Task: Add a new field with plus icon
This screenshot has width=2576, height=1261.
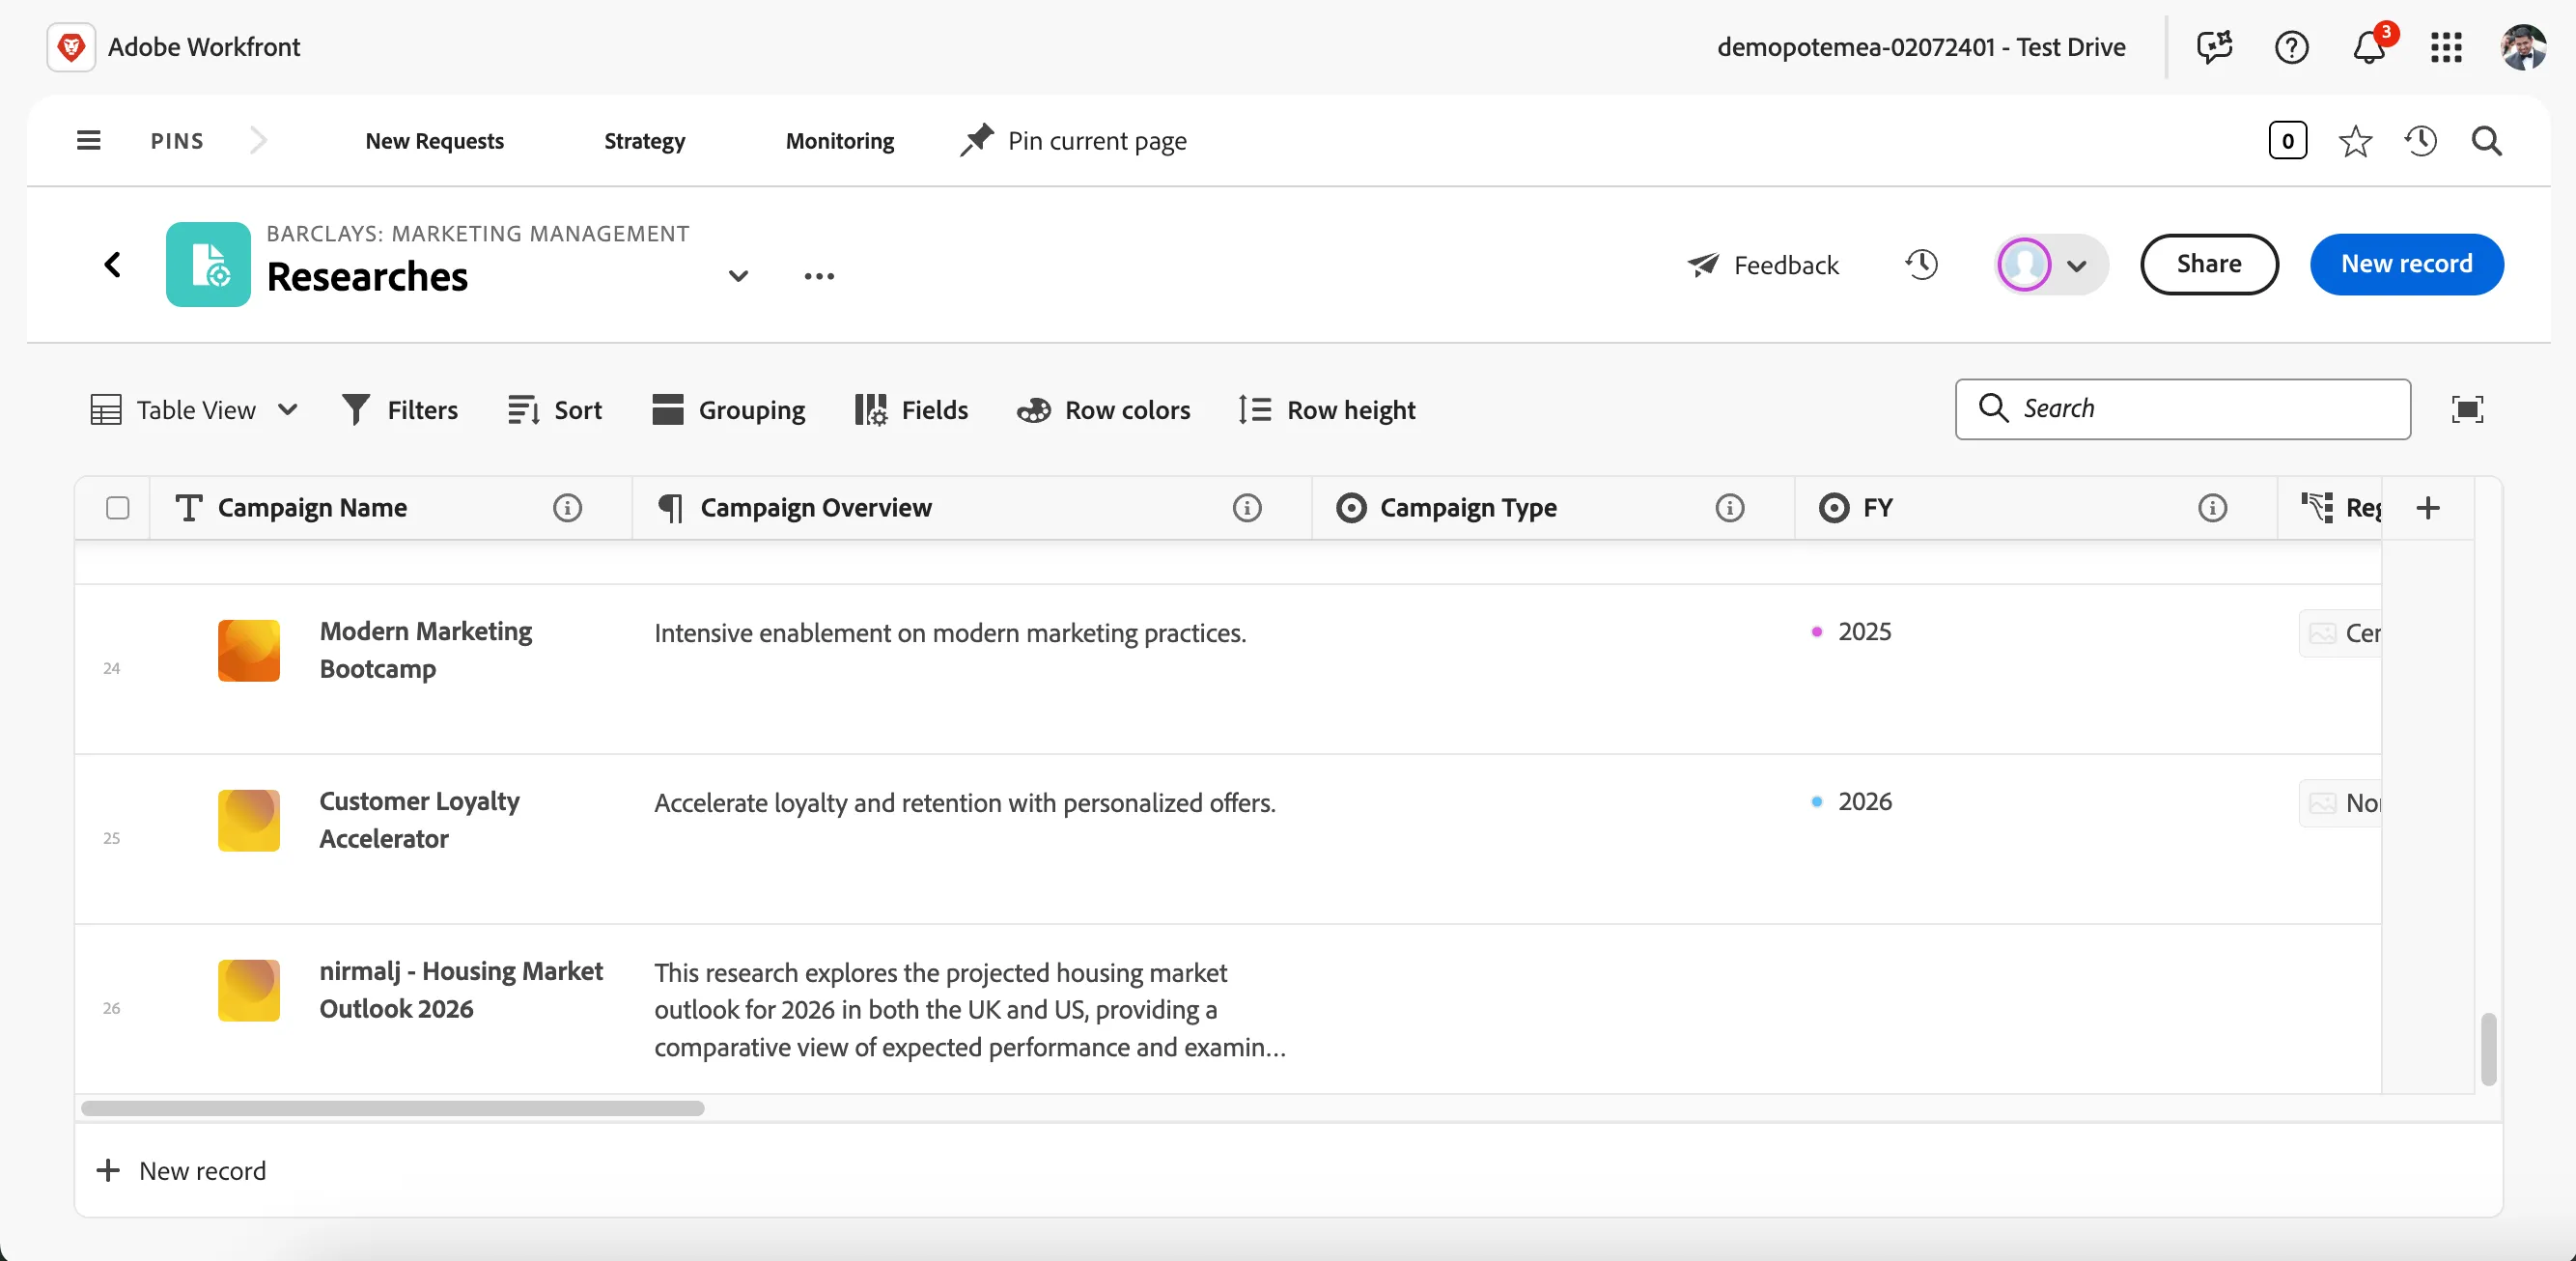Action: pos(2428,508)
